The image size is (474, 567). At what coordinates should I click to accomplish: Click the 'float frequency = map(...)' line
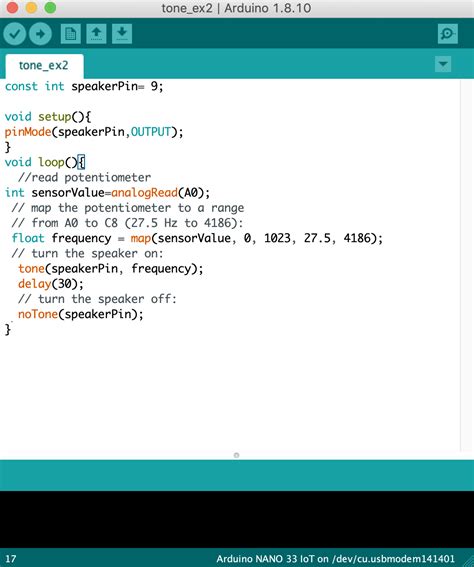[x=197, y=238]
